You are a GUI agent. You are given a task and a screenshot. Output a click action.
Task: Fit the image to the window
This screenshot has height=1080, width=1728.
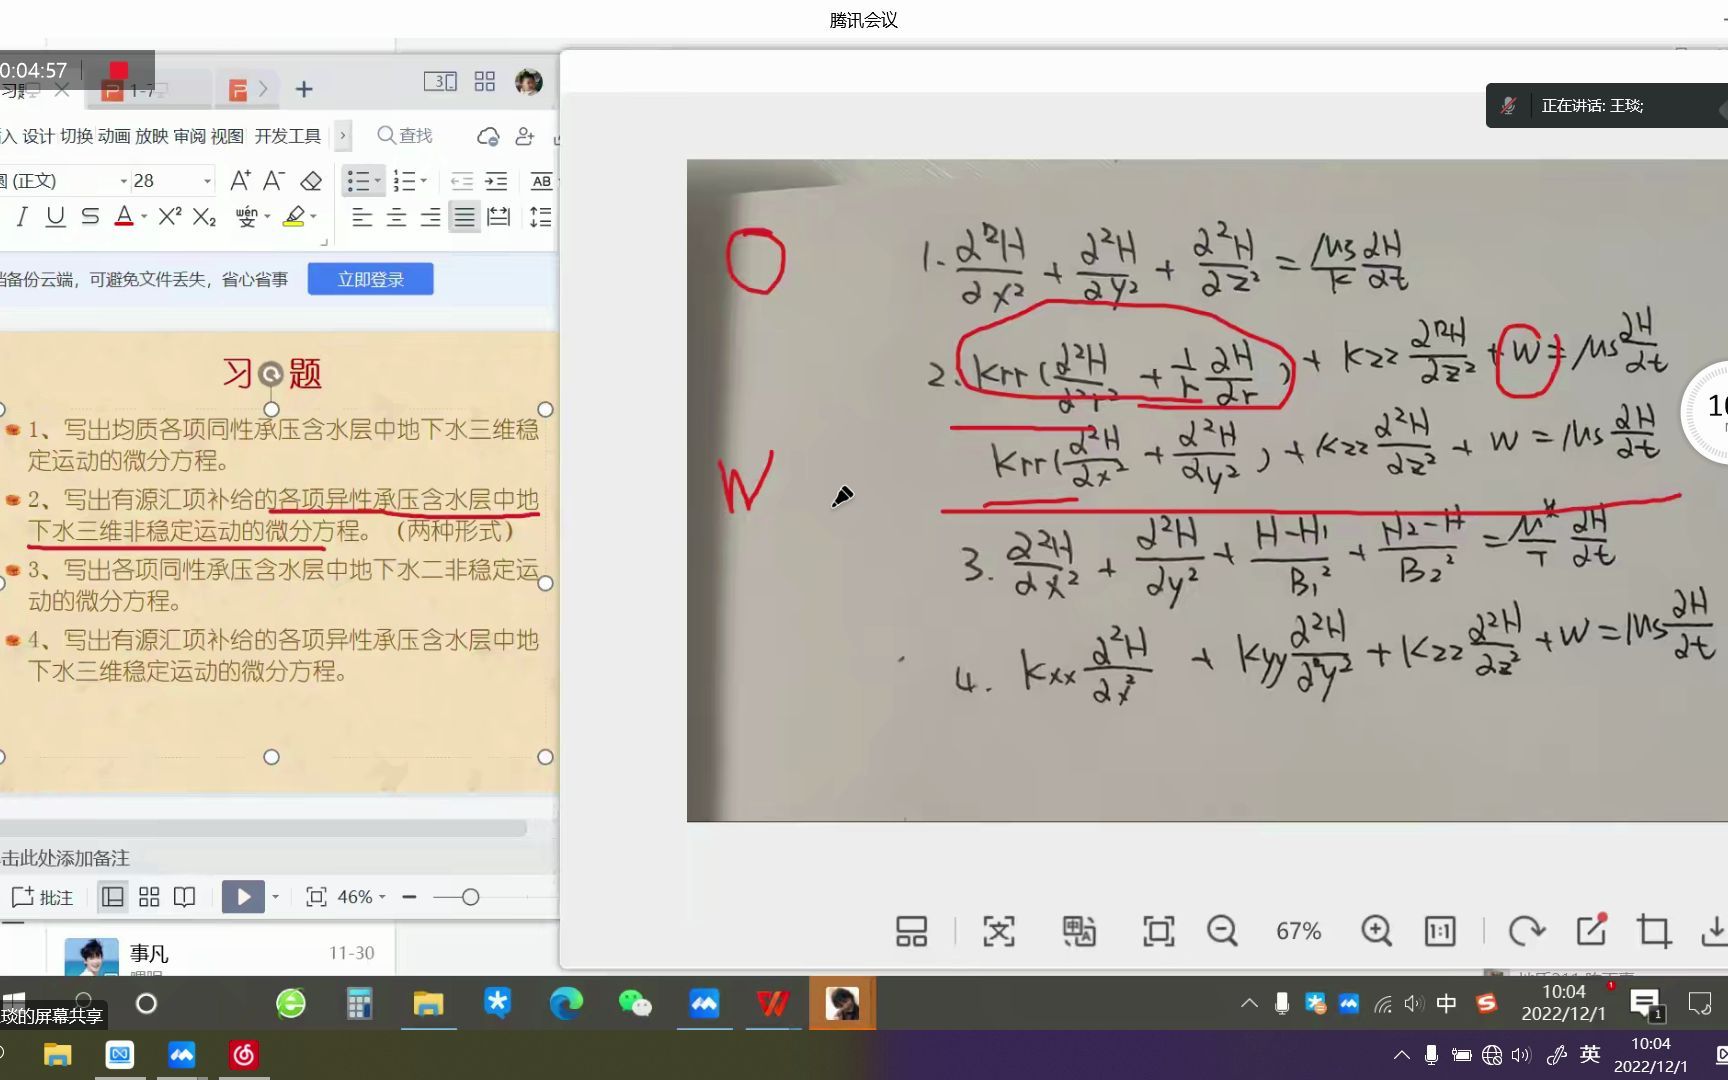[x=1159, y=931]
